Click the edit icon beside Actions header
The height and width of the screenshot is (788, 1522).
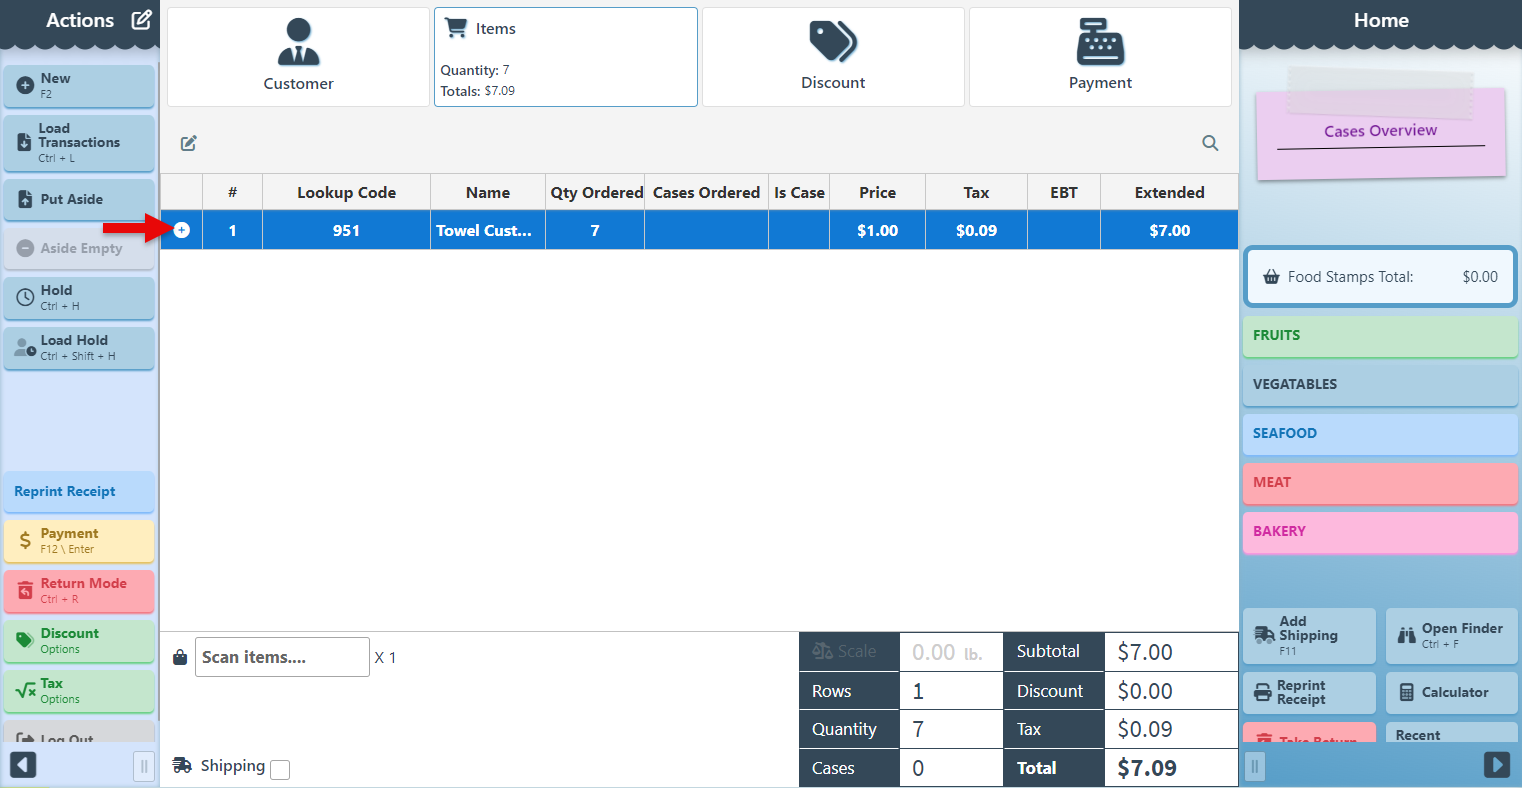(142, 20)
